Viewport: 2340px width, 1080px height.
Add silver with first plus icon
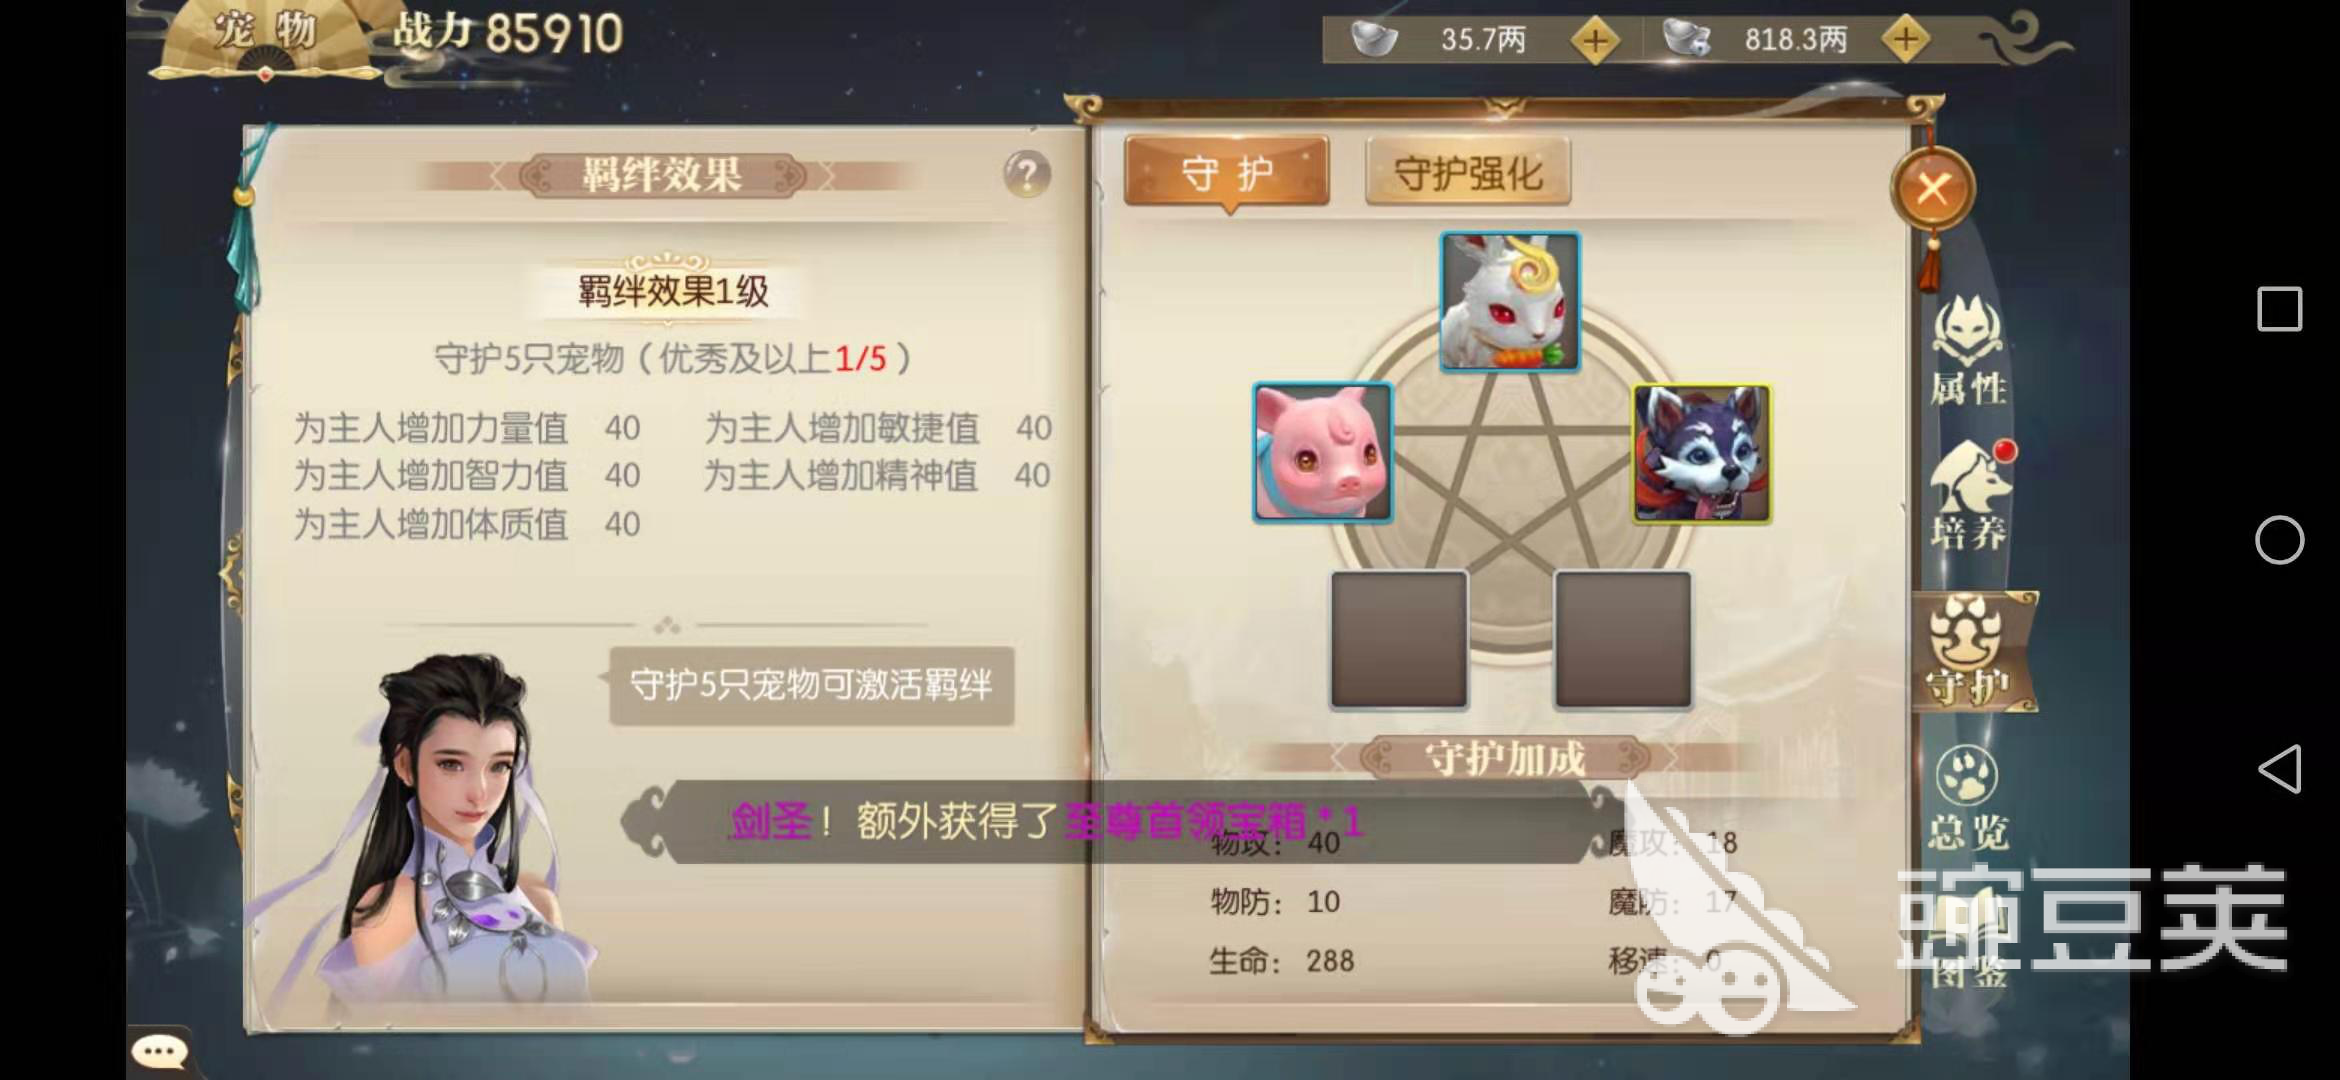coord(1595,41)
